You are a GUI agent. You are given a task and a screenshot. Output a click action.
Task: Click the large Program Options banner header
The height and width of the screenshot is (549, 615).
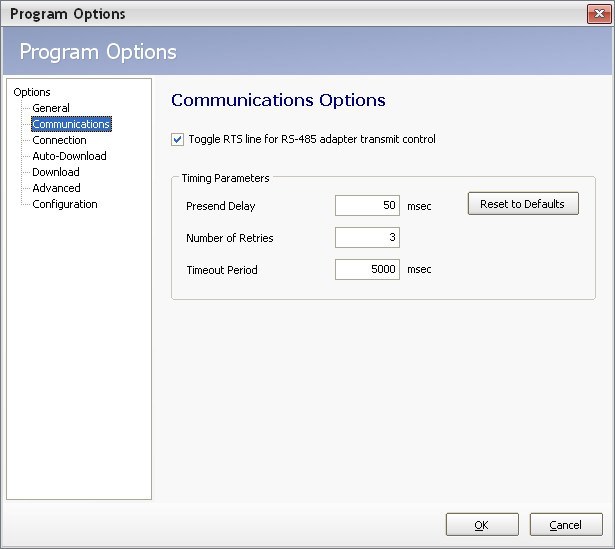coord(98,52)
